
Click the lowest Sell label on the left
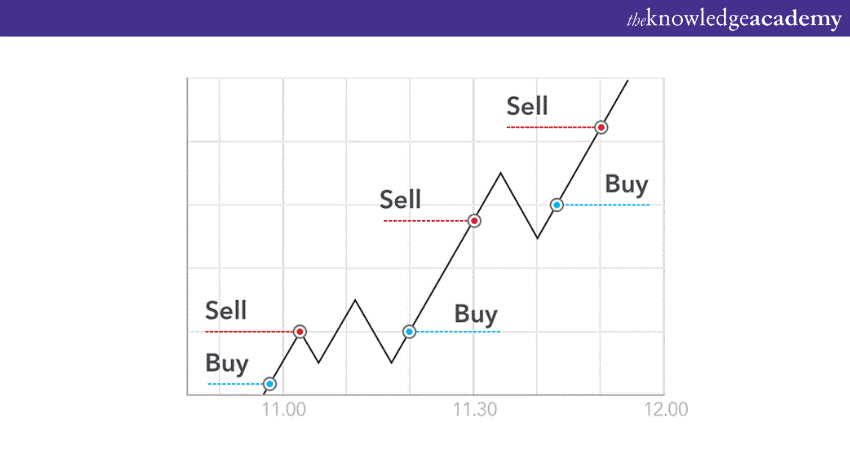226,310
